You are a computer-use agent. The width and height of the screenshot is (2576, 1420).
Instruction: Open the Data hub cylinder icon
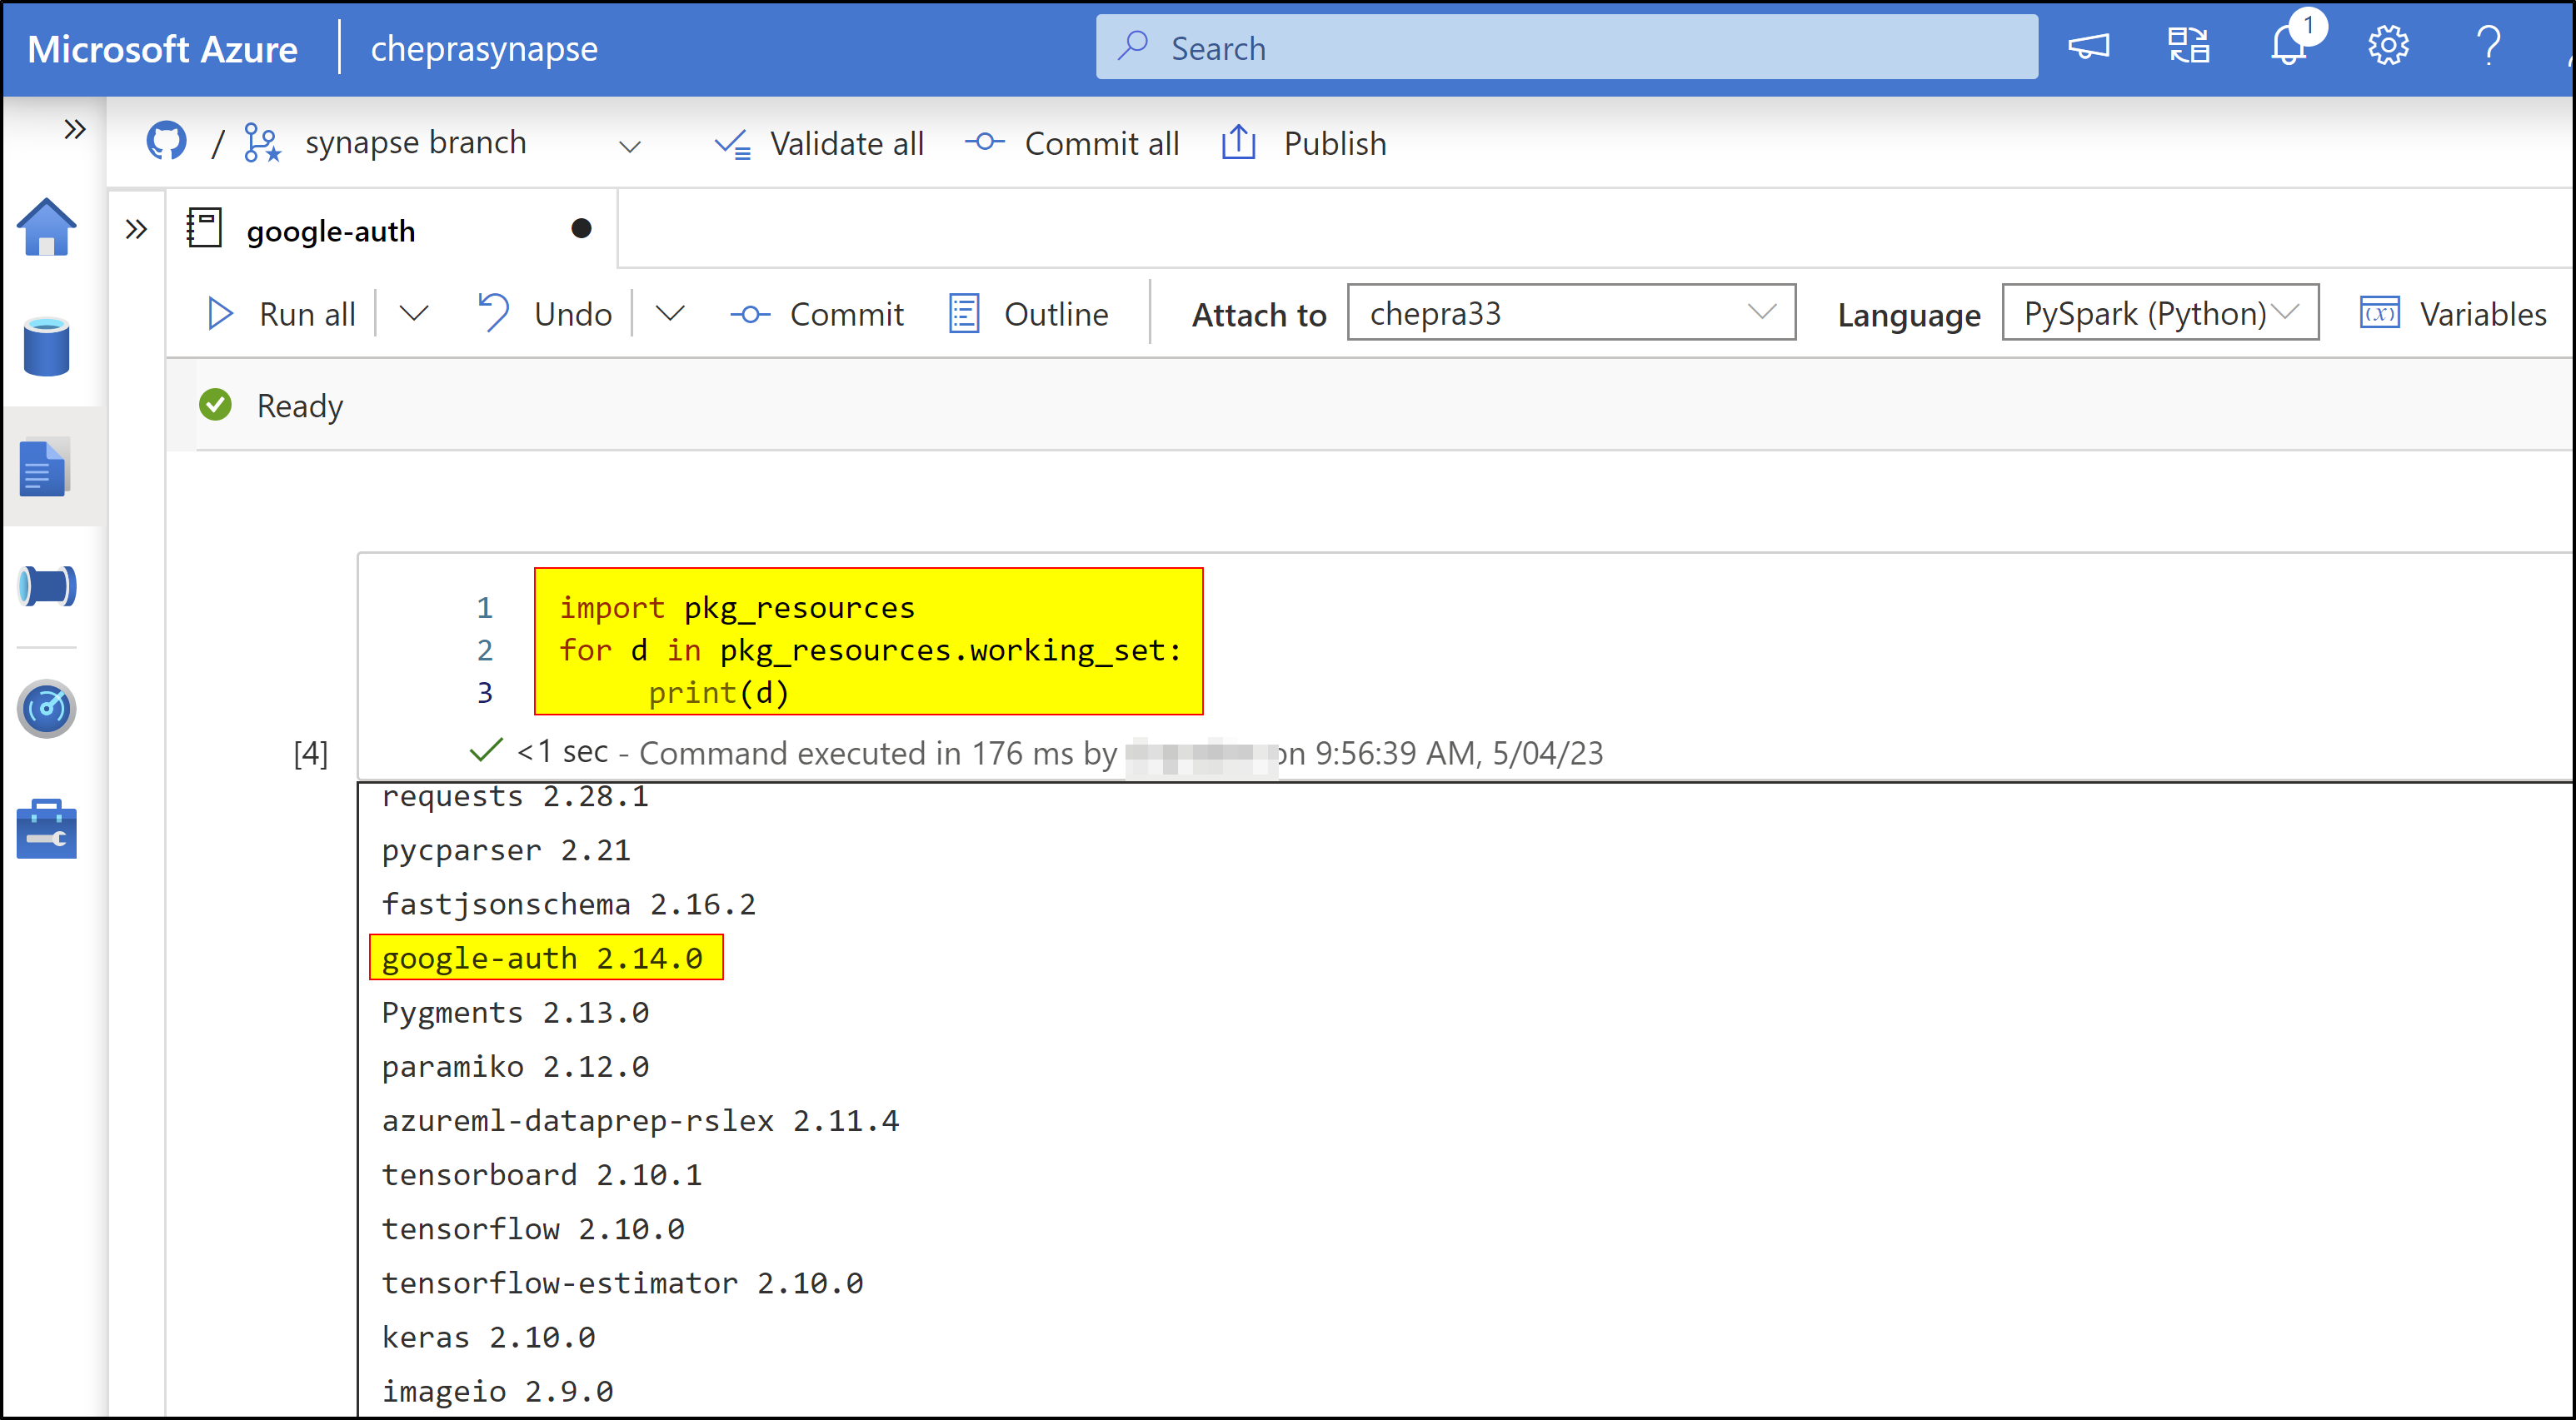pyautogui.click(x=46, y=346)
